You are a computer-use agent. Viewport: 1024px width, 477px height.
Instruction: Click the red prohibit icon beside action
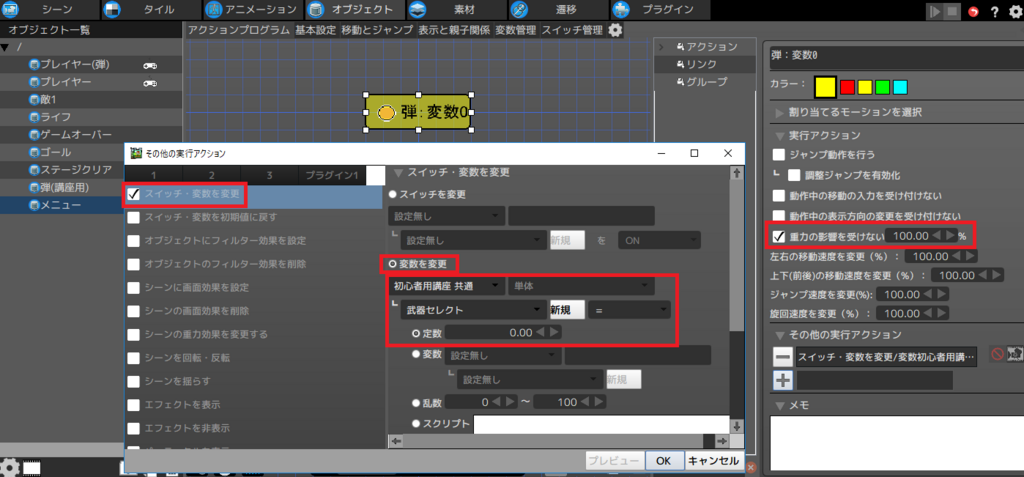coord(997,354)
